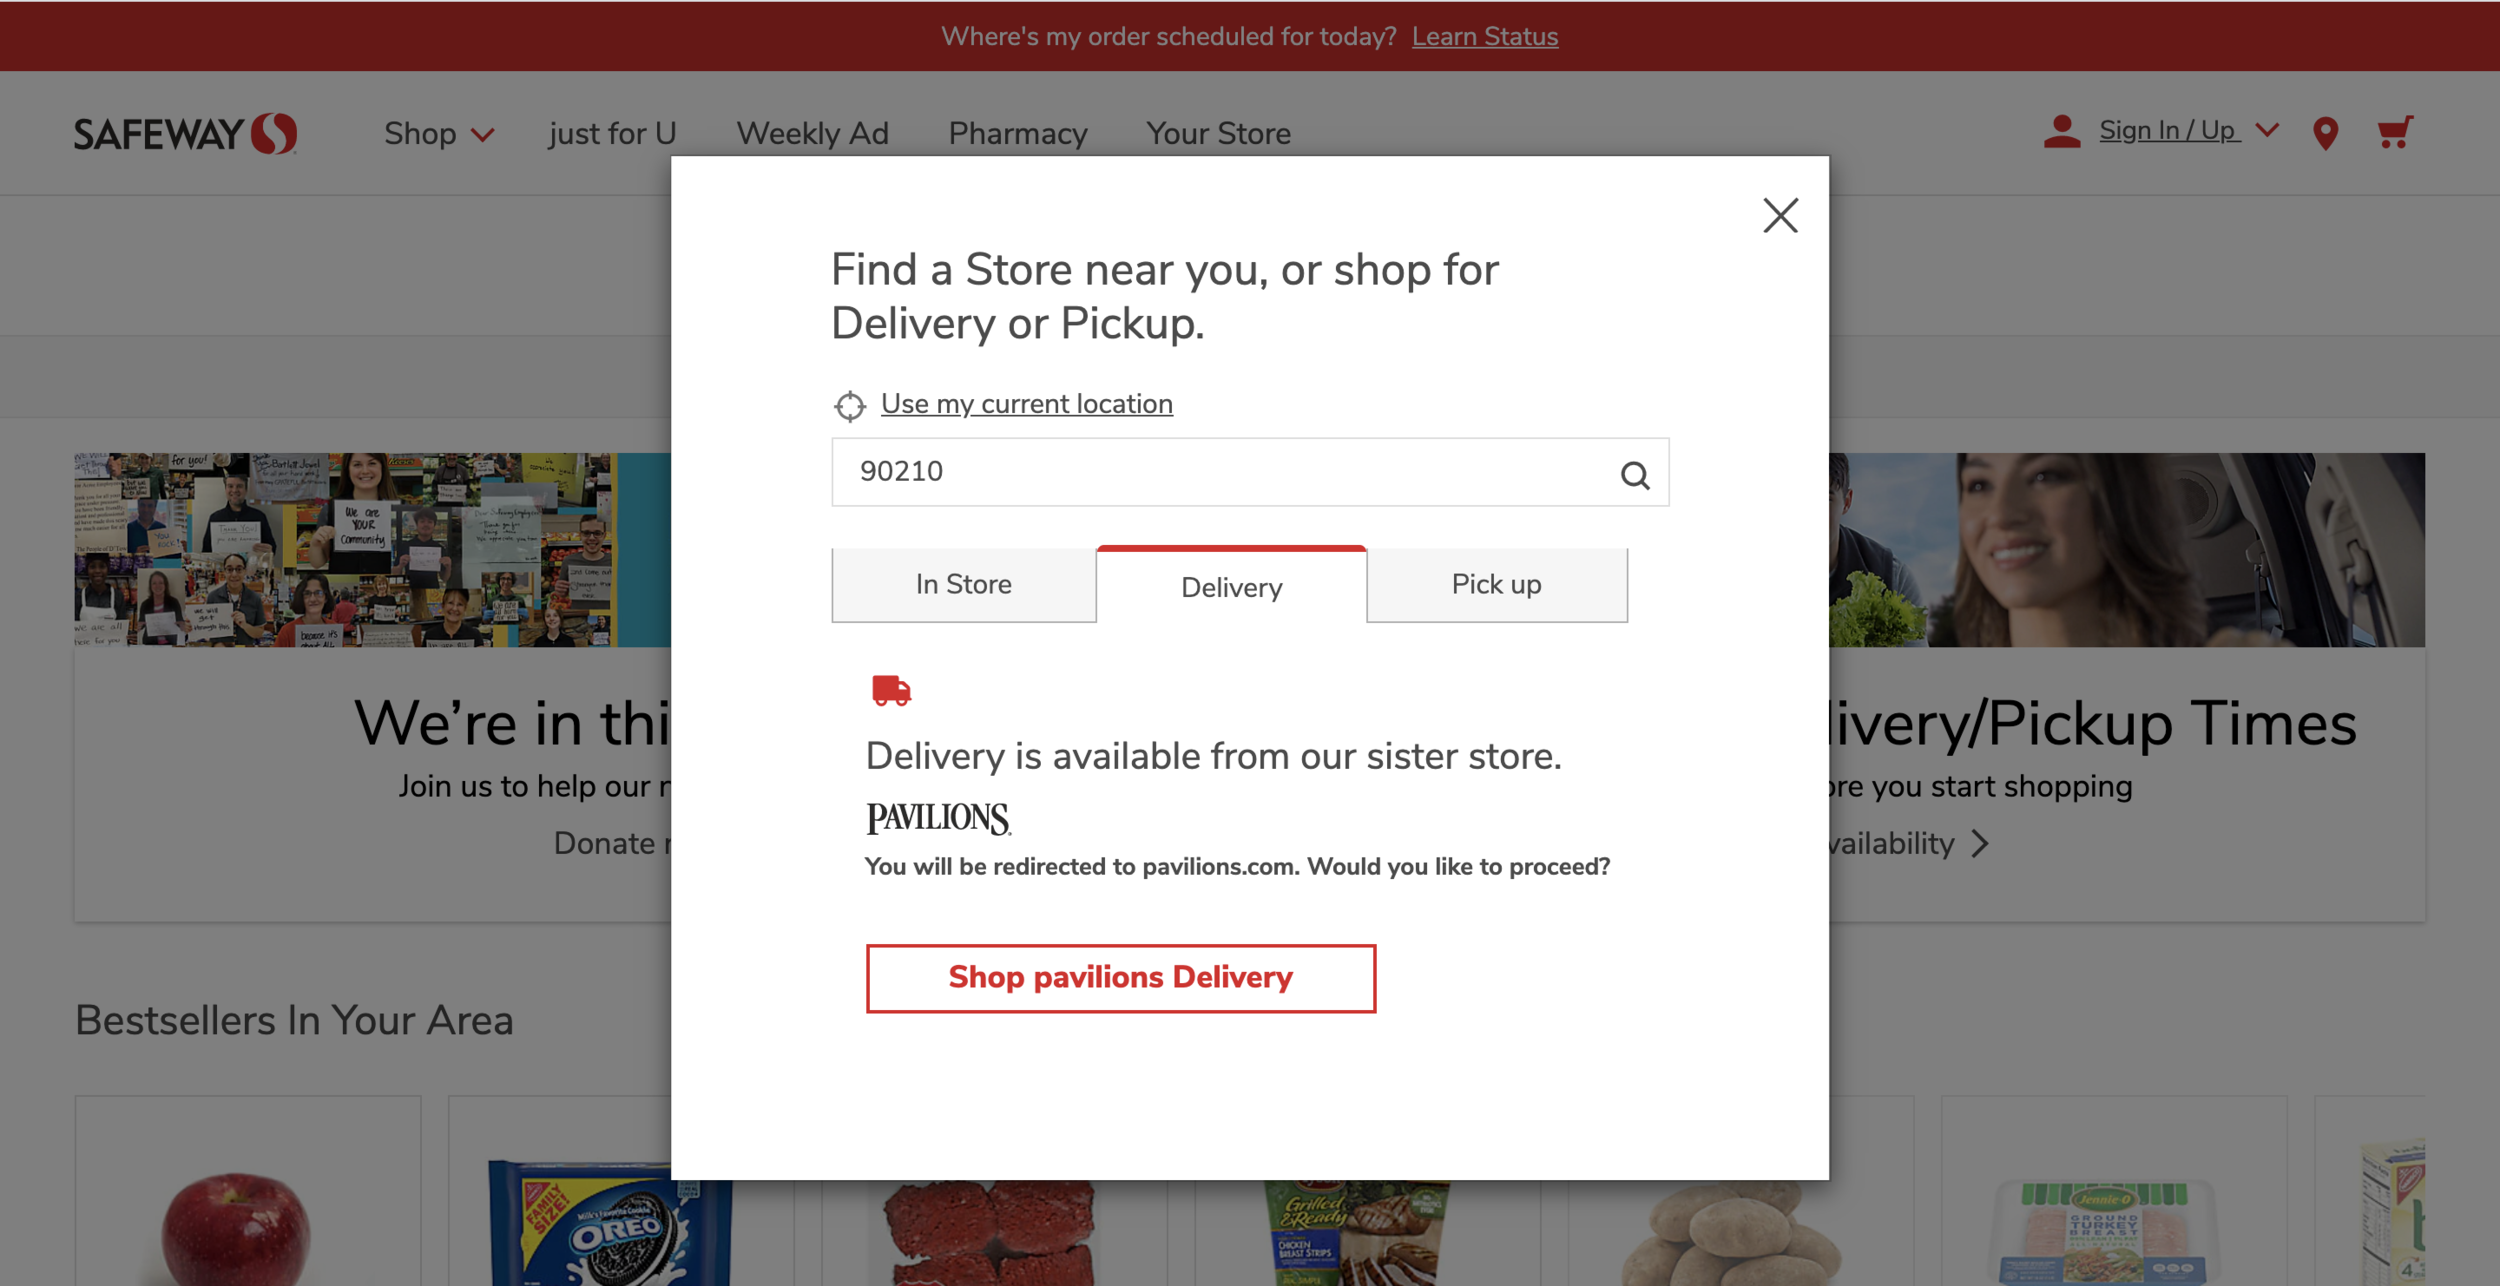The image size is (2500, 1286).
Task: Expand the Sign In / Up chevron
Action: 2267,131
